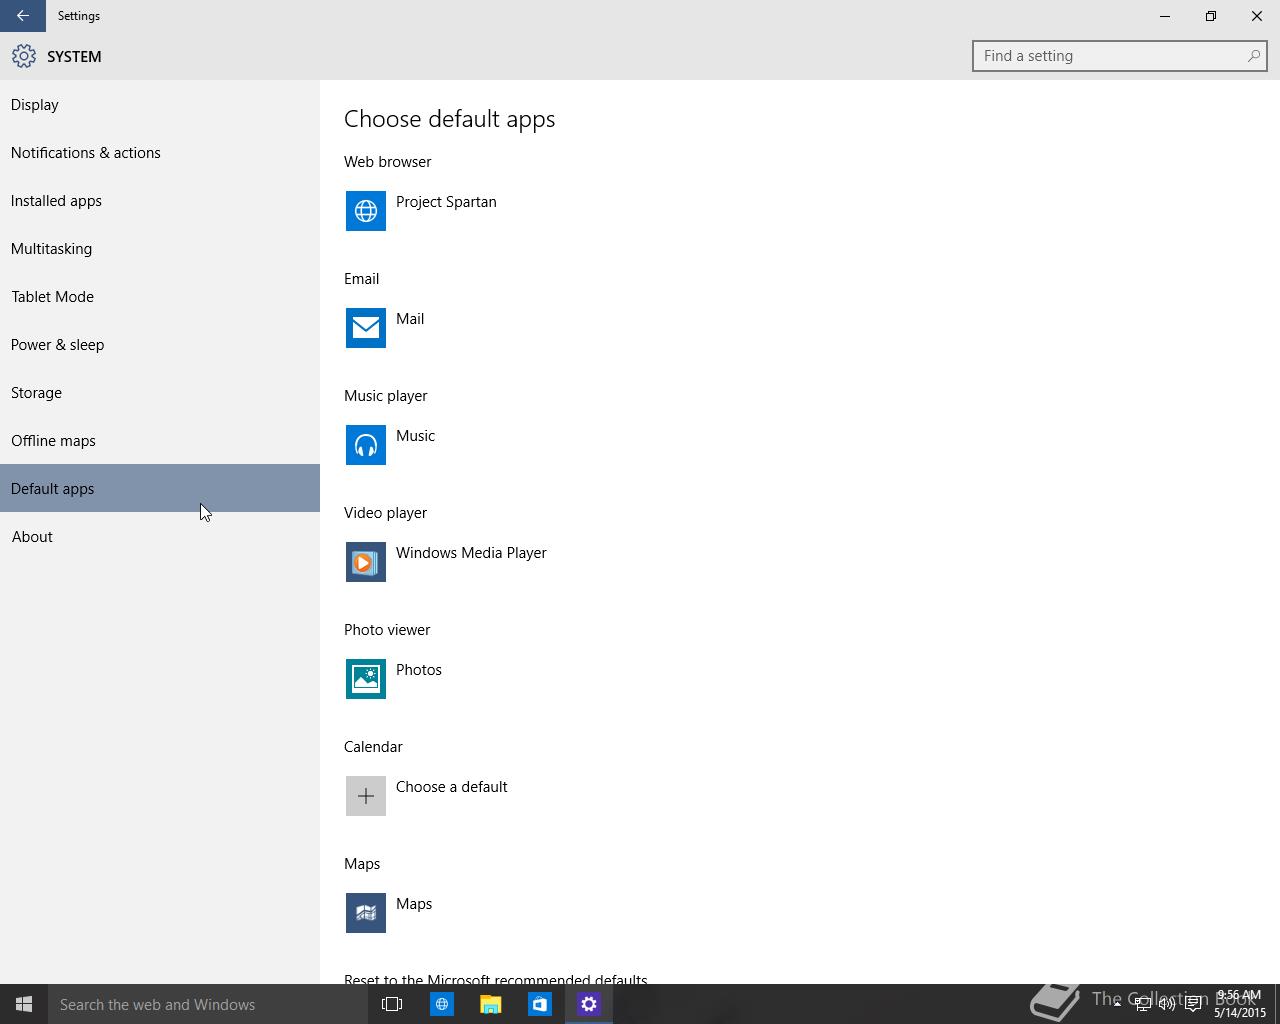The image size is (1280, 1024).
Task: Click the search magnifier in Find a setting
Action: click(x=1253, y=56)
